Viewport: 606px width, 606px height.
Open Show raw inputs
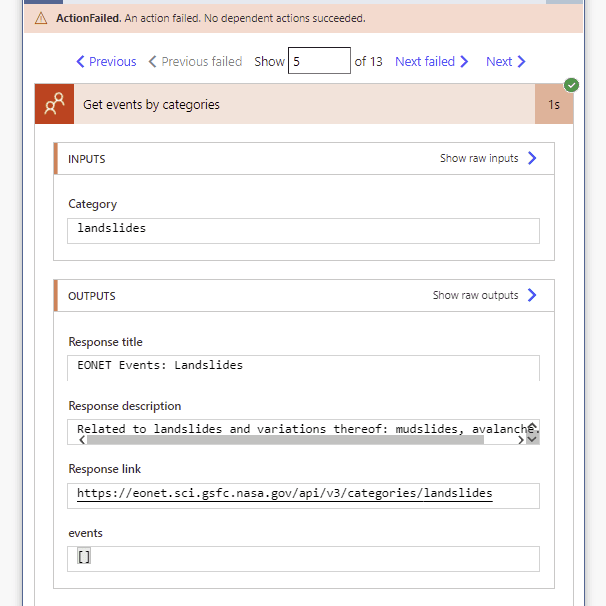[488, 158]
